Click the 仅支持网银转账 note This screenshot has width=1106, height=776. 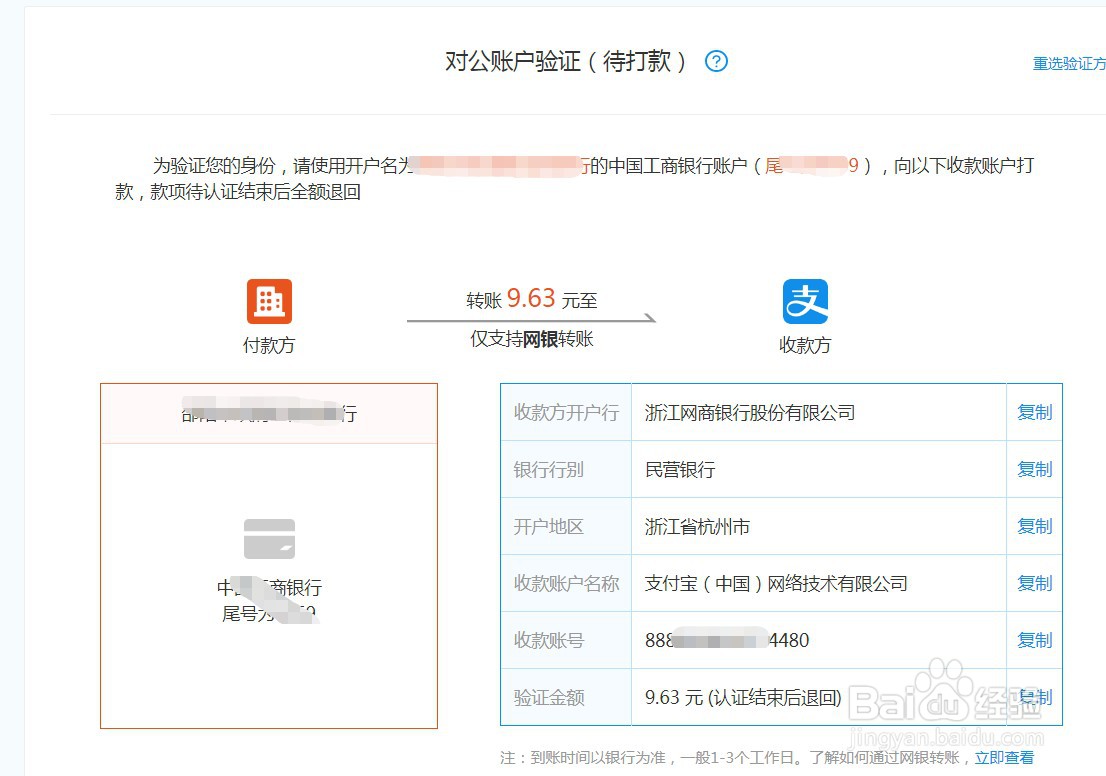tap(532, 339)
